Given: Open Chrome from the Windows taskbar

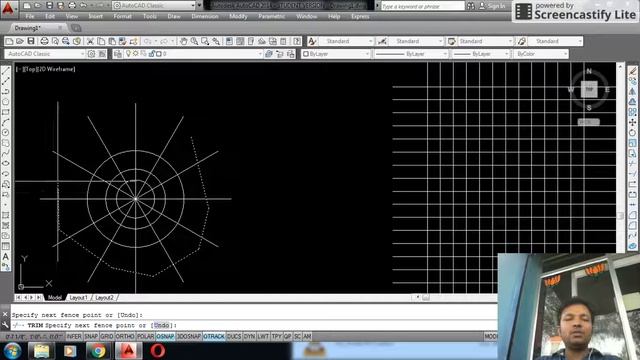Looking at the screenshot, I should tap(98, 351).
